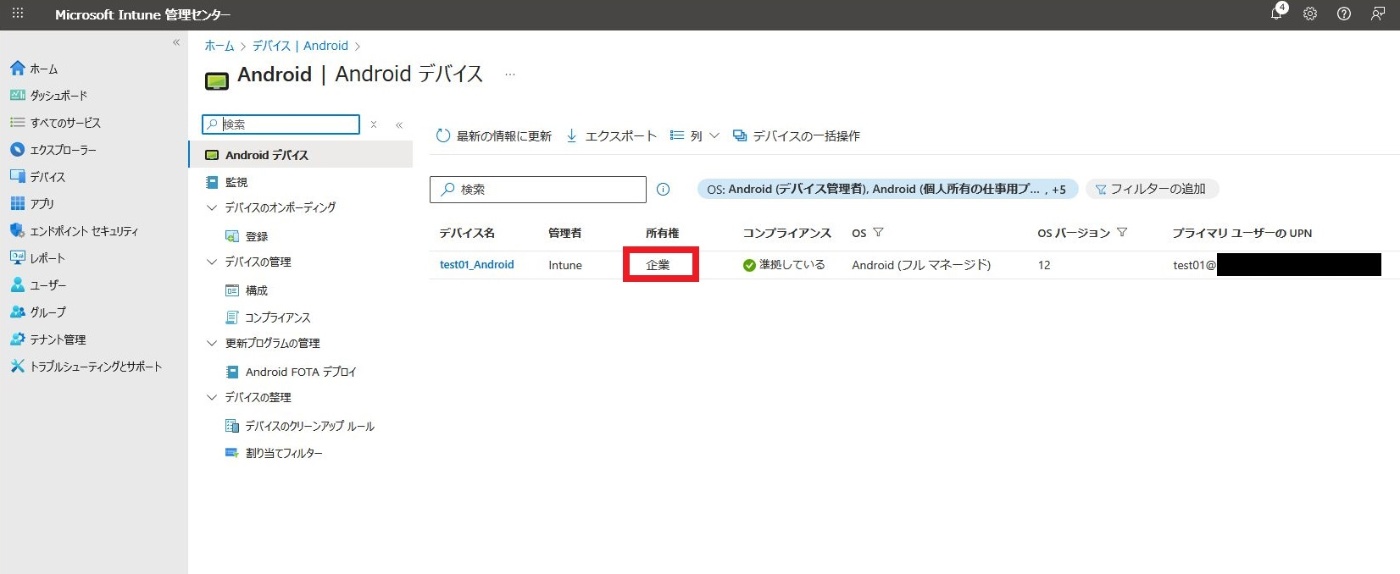This screenshot has width=1400, height=574.
Task: Click the フィルターの追加 button
Action: (x=1151, y=189)
